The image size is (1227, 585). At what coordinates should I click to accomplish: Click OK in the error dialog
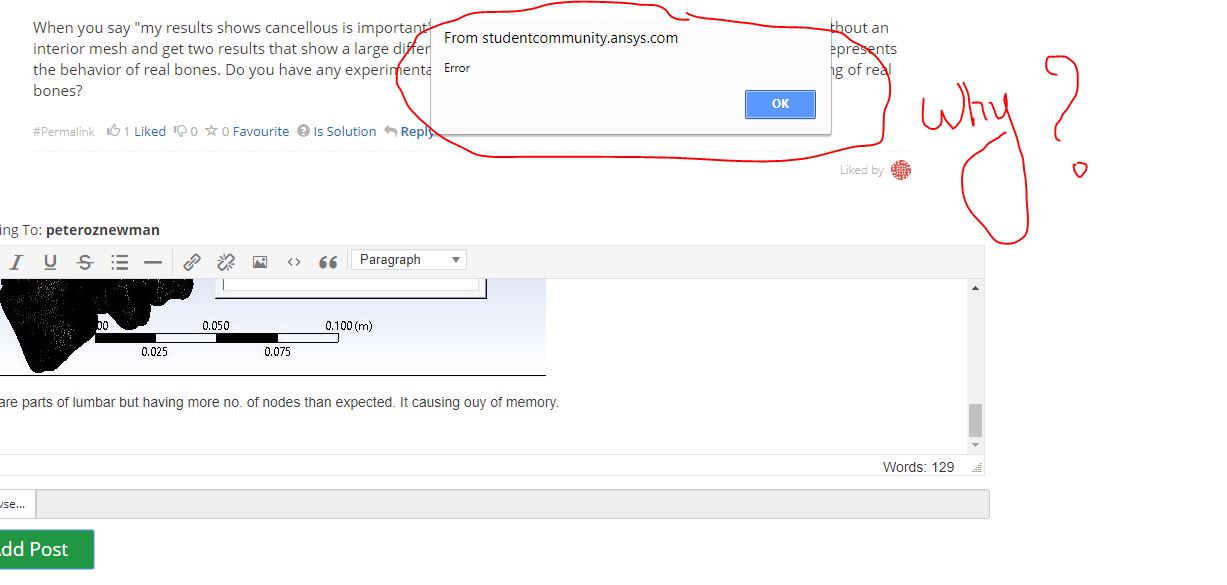point(780,104)
